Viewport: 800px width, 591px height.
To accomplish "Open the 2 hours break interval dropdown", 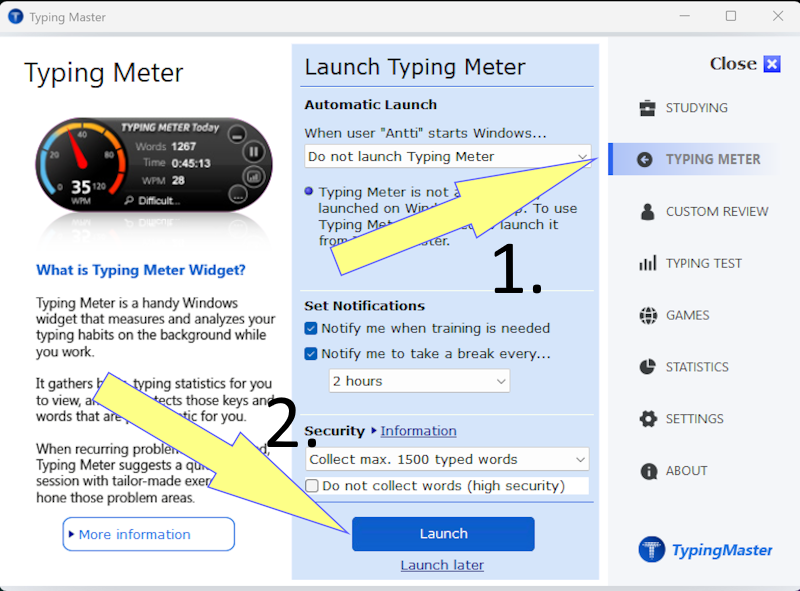I will coord(419,381).
